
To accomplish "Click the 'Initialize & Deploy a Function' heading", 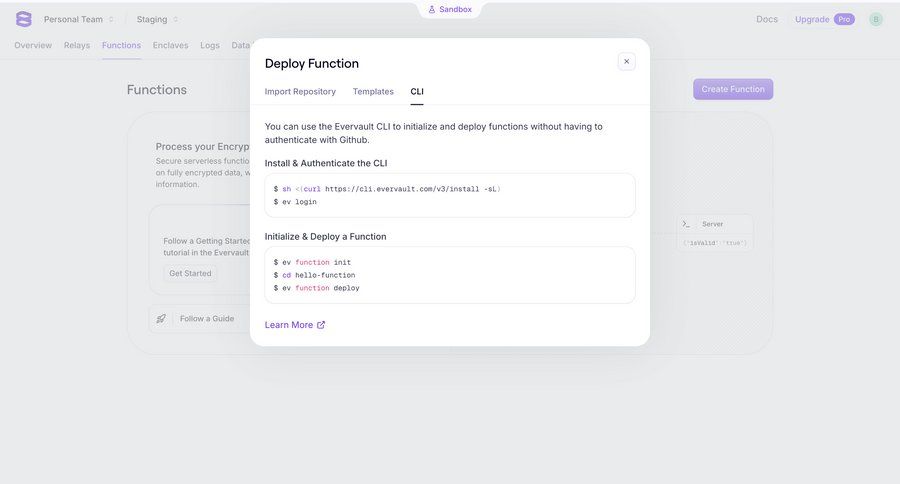I will point(325,237).
